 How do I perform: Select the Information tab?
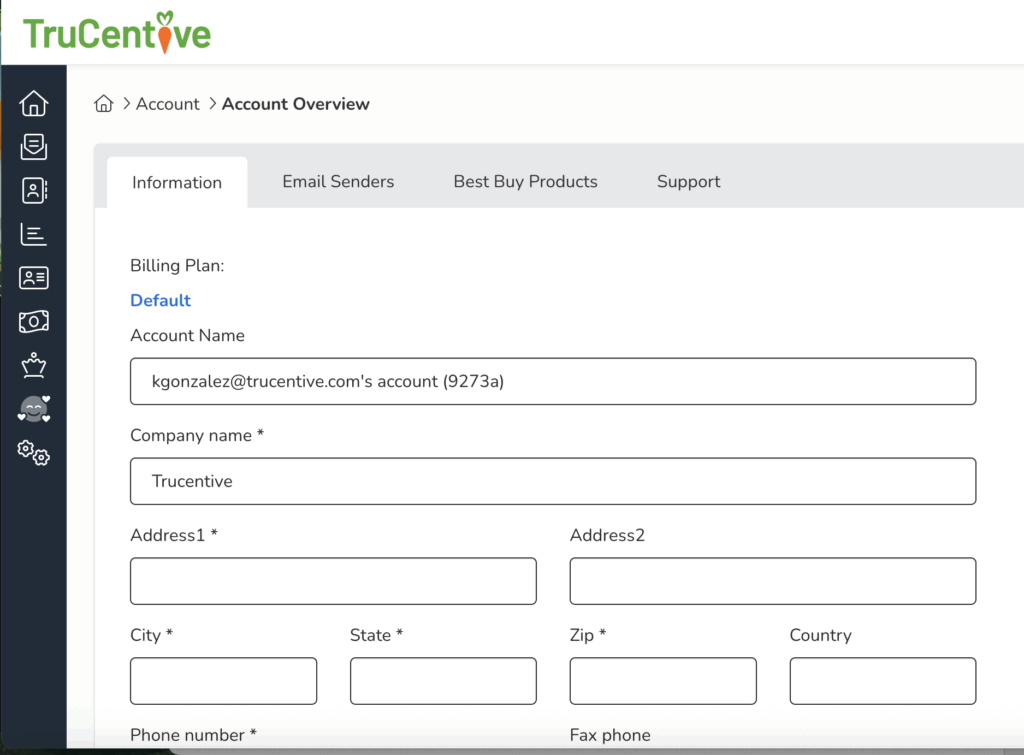coord(177,181)
